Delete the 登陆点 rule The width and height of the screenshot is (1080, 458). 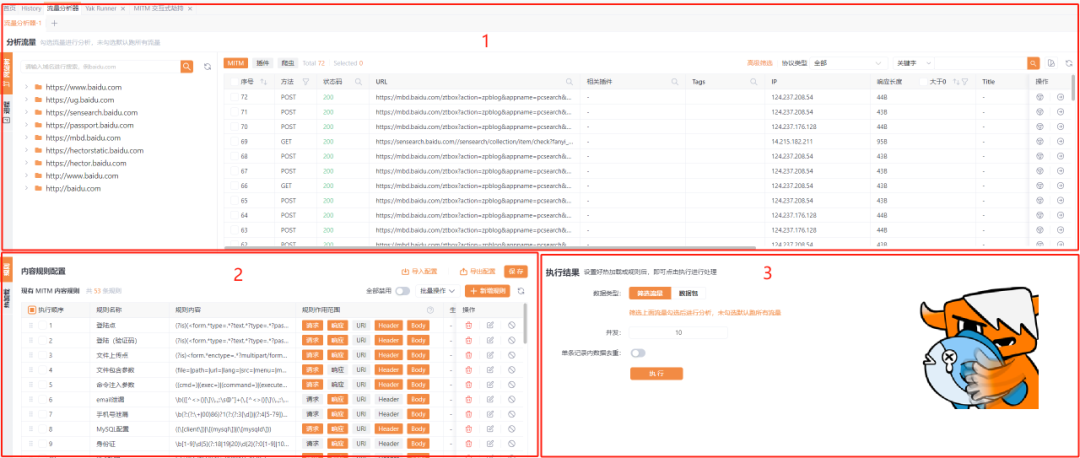(x=468, y=325)
